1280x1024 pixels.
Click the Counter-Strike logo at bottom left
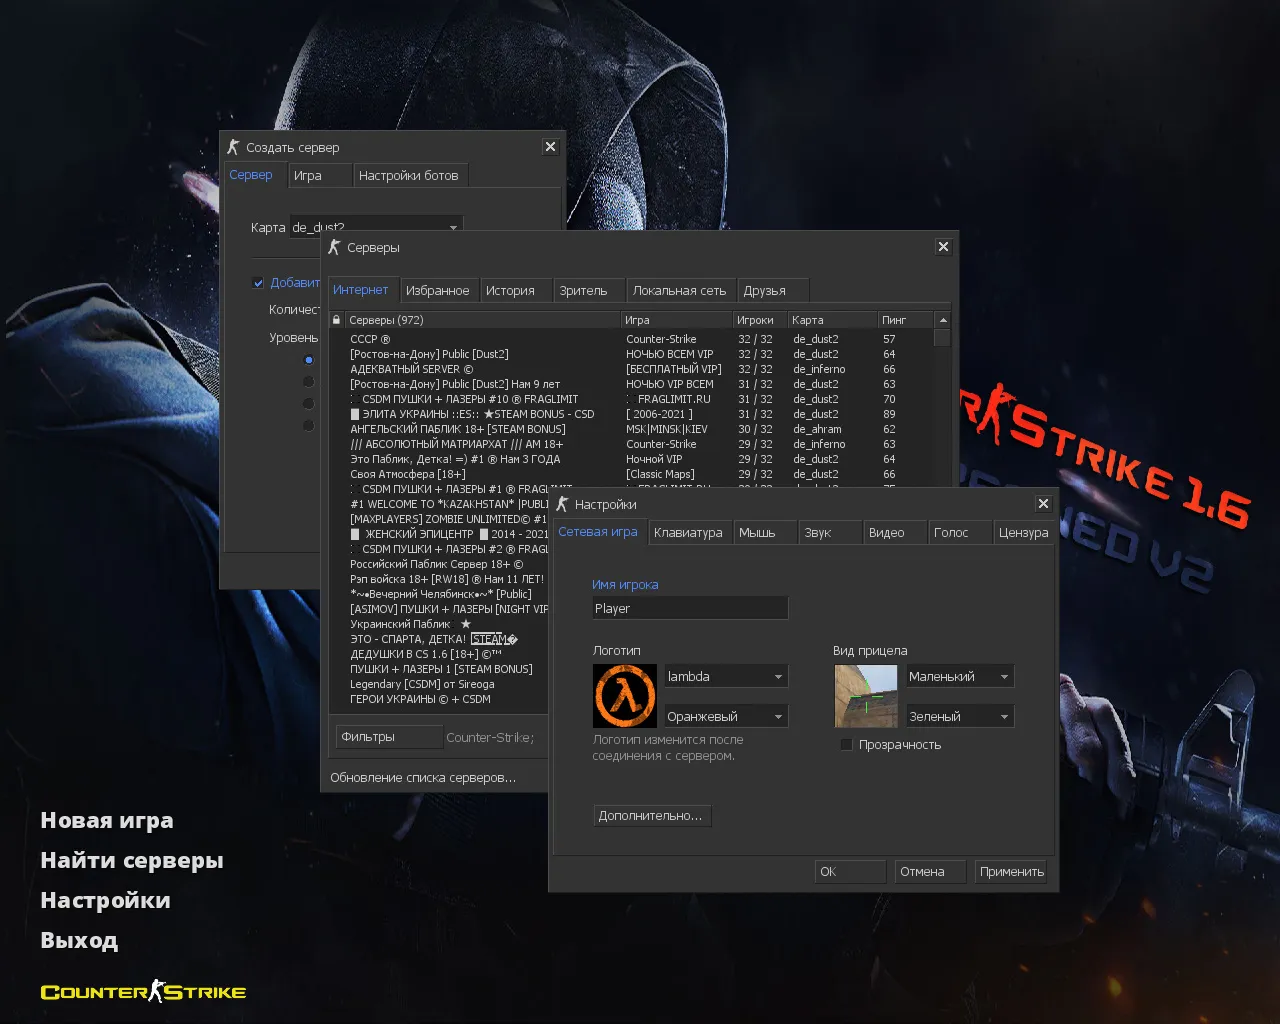coord(141,991)
